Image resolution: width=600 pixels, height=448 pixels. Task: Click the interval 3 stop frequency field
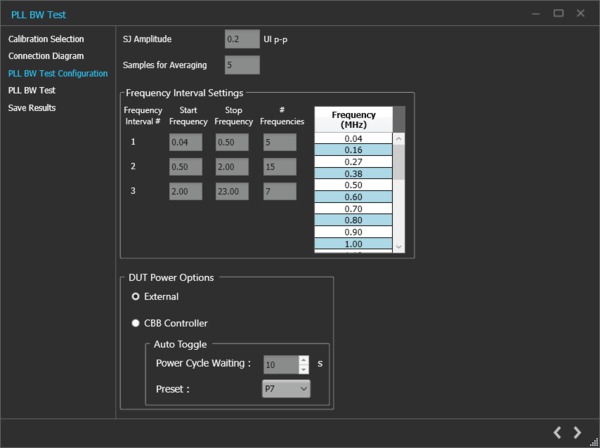point(232,191)
